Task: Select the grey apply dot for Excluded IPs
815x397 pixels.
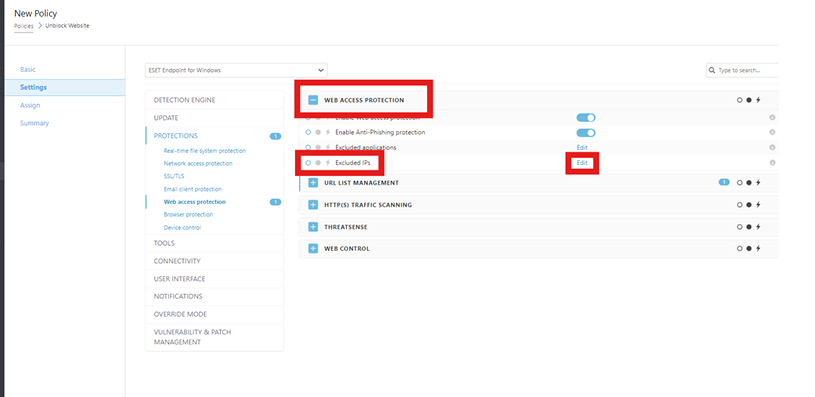Action: pos(318,163)
